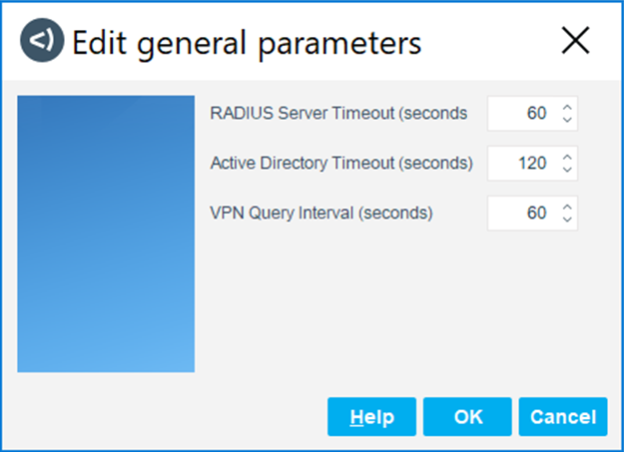Click the VPN Query Interval label
624x452 pixels.
pyautogui.click(x=320, y=213)
